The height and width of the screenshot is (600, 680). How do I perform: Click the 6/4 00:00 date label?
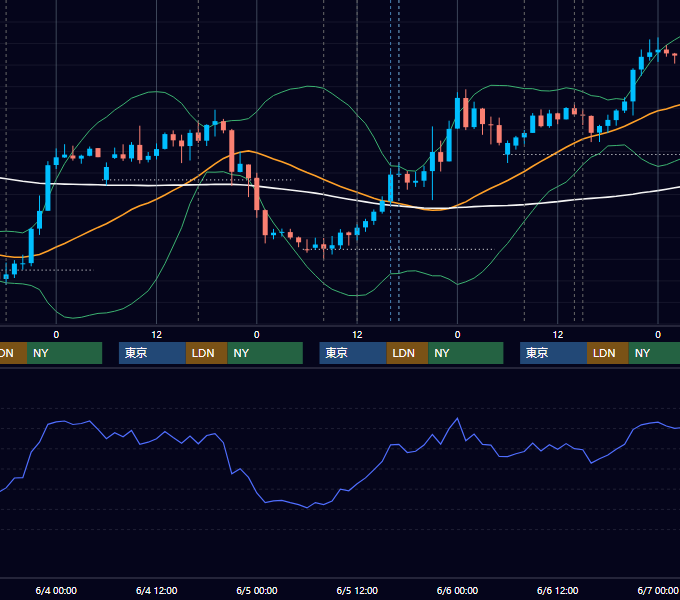click(x=56, y=590)
